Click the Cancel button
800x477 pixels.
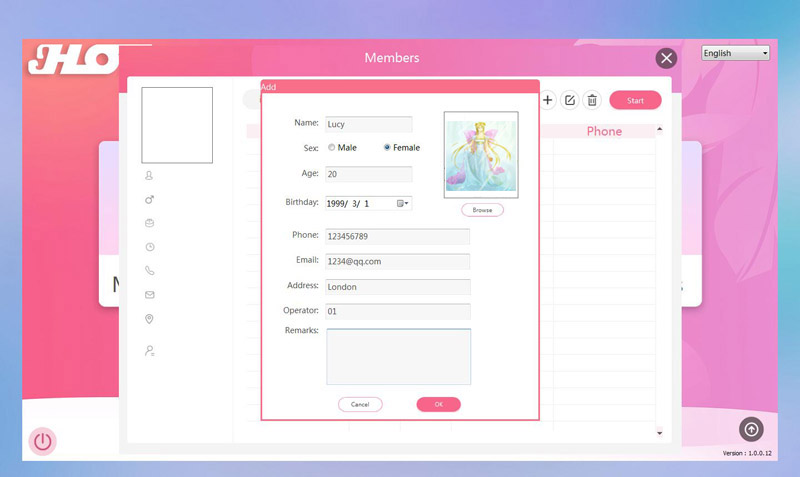(360, 404)
